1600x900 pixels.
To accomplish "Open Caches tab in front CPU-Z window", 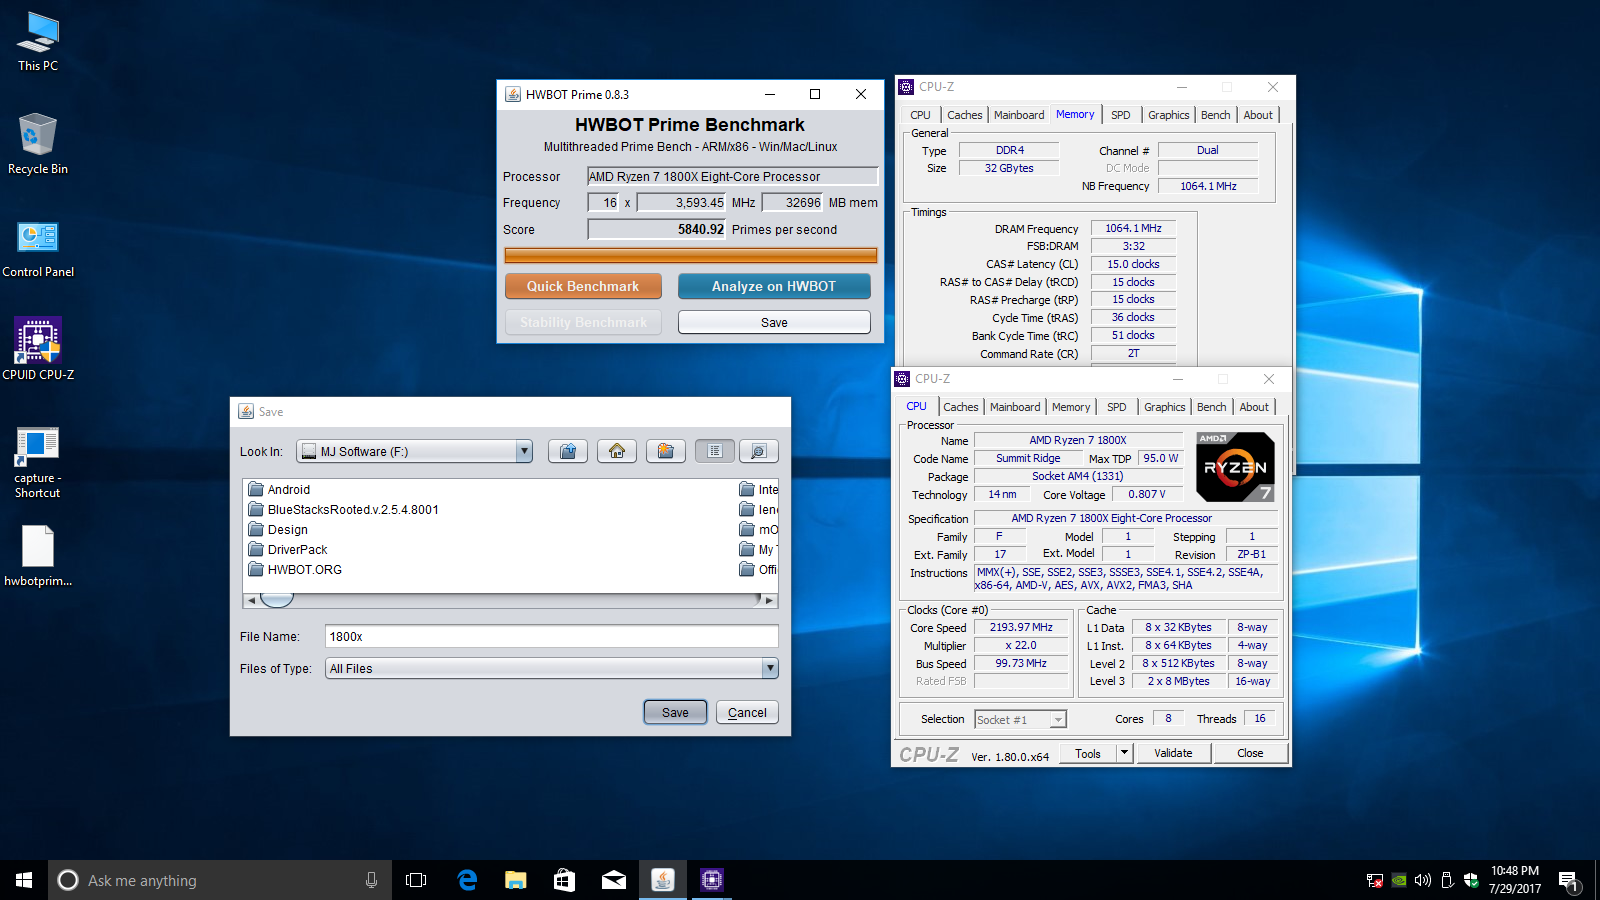I will pyautogui.click(x=961, y=407).
